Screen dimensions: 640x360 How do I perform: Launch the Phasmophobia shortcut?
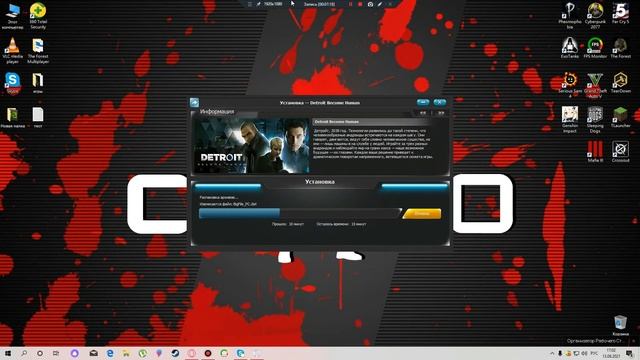click(570, 16)
